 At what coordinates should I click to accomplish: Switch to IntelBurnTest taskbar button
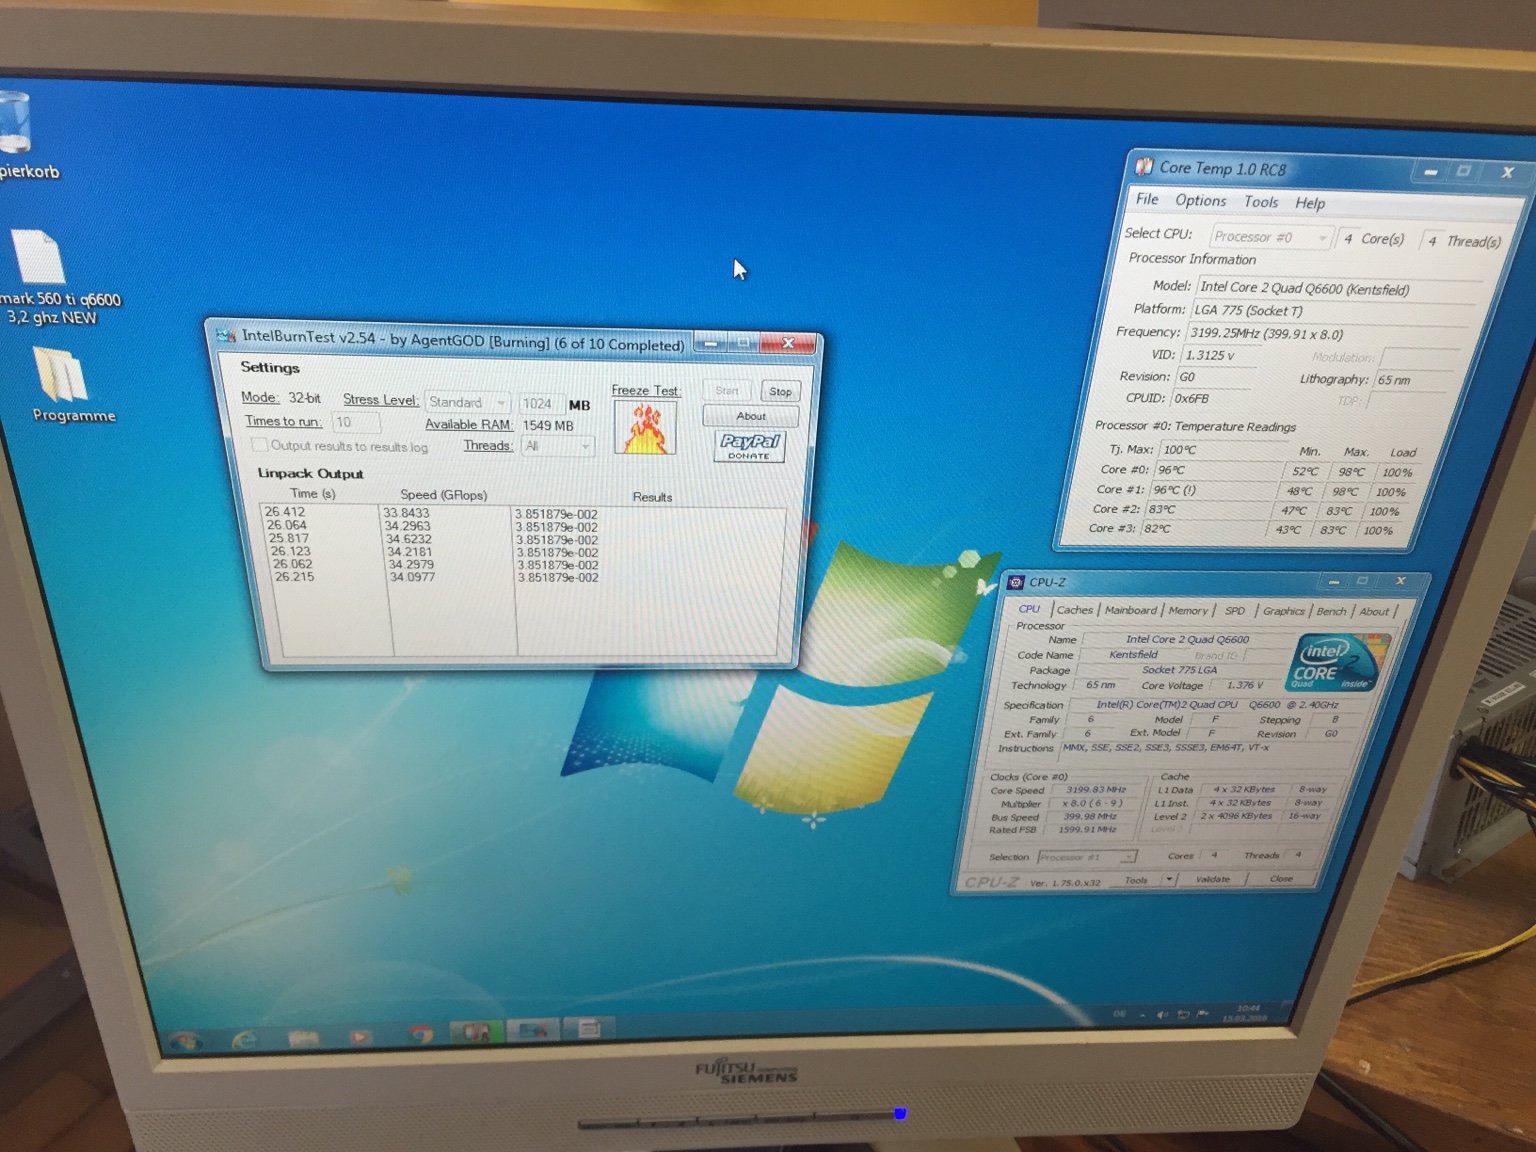tap(532, 1030)
